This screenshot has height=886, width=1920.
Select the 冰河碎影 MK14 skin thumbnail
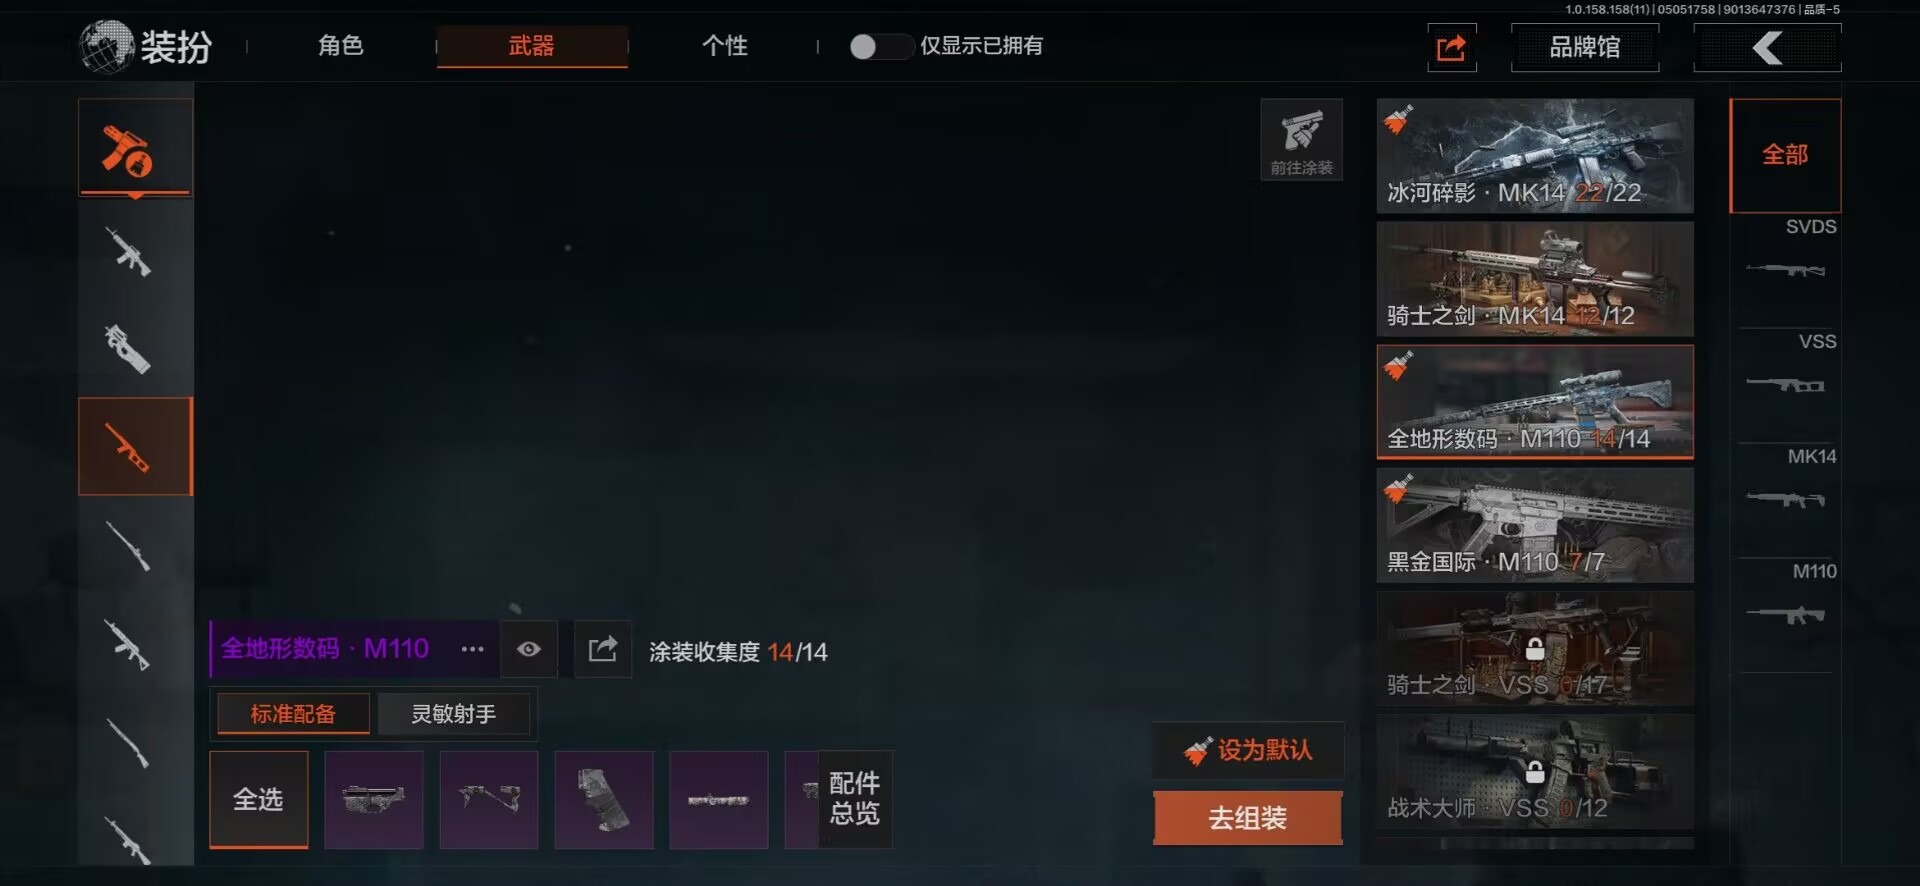pos(1535,155)
